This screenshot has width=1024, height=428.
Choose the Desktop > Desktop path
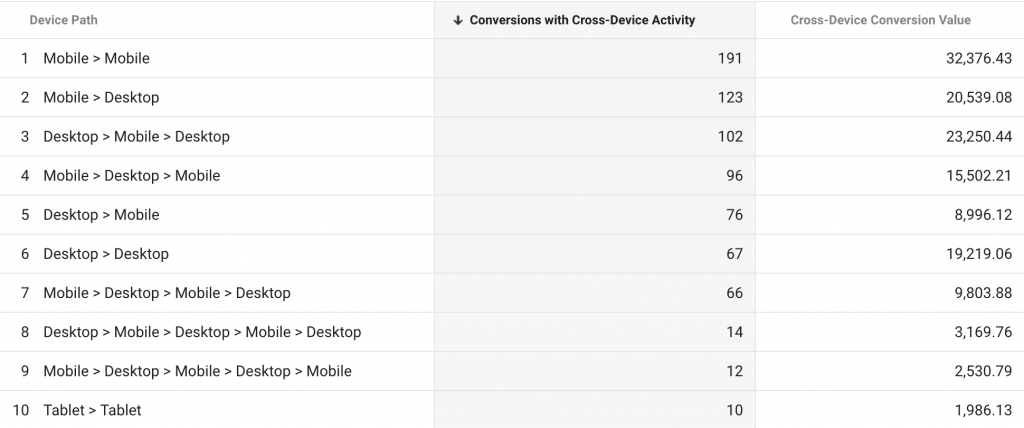(106, 254)
